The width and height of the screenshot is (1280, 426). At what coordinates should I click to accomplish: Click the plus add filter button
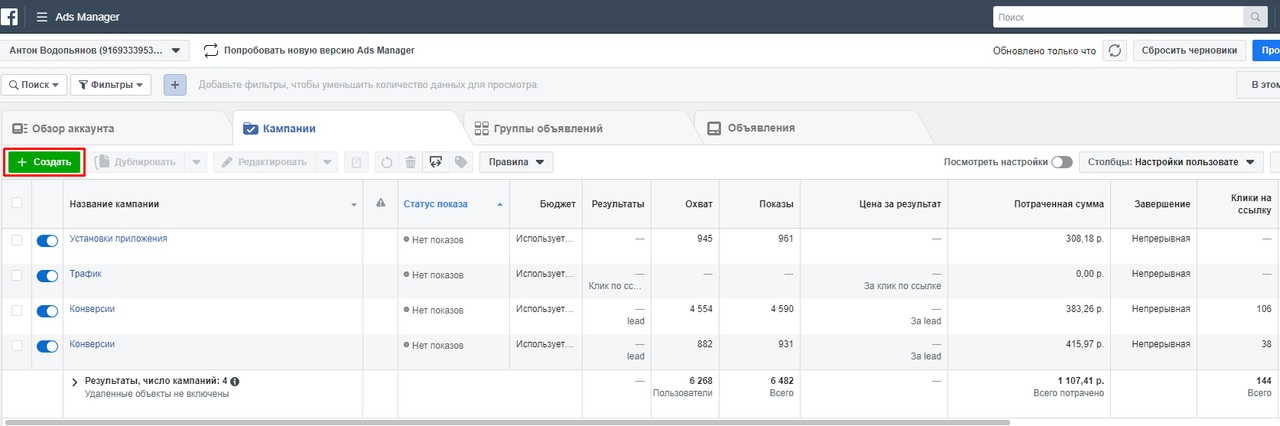(175, 85)
